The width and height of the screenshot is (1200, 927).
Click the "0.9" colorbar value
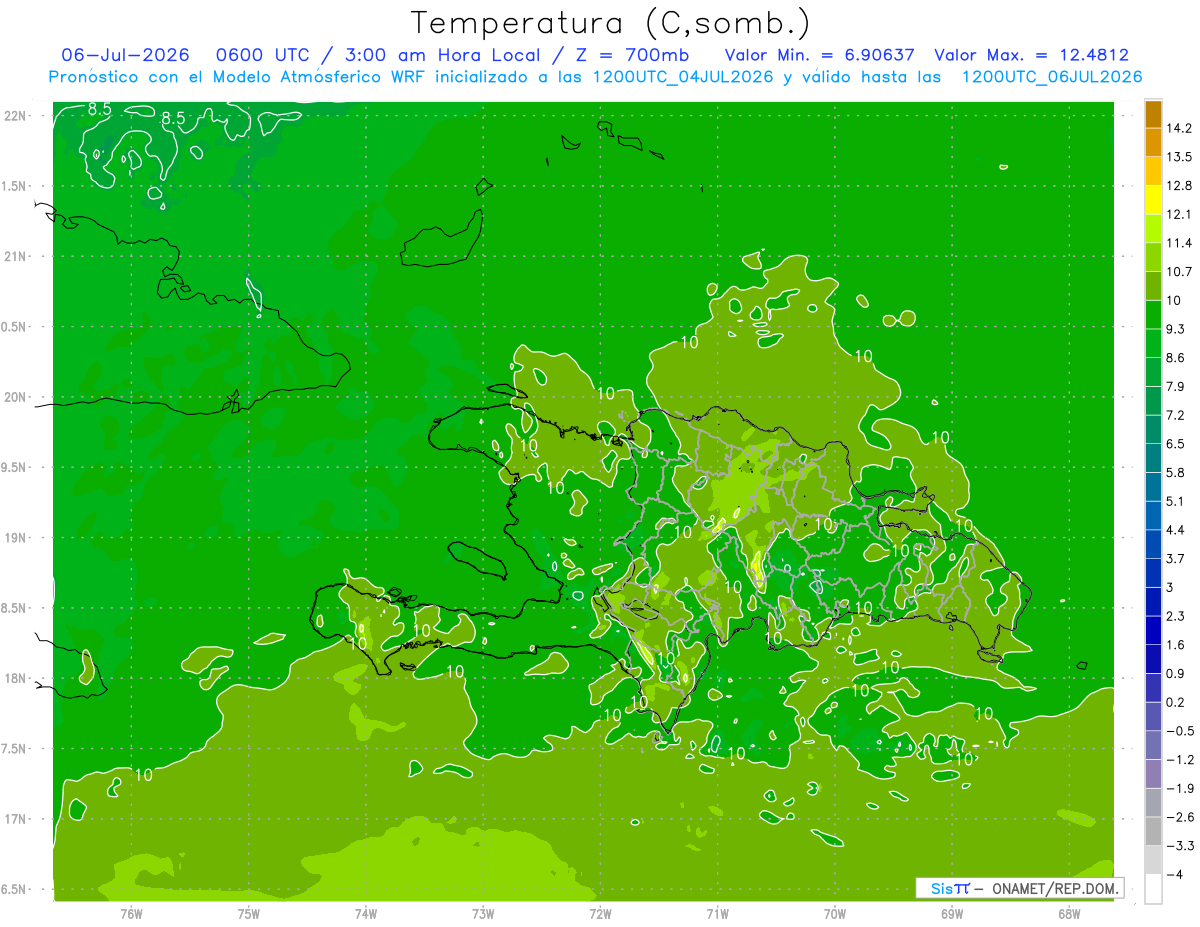[x=1176, y=673]
